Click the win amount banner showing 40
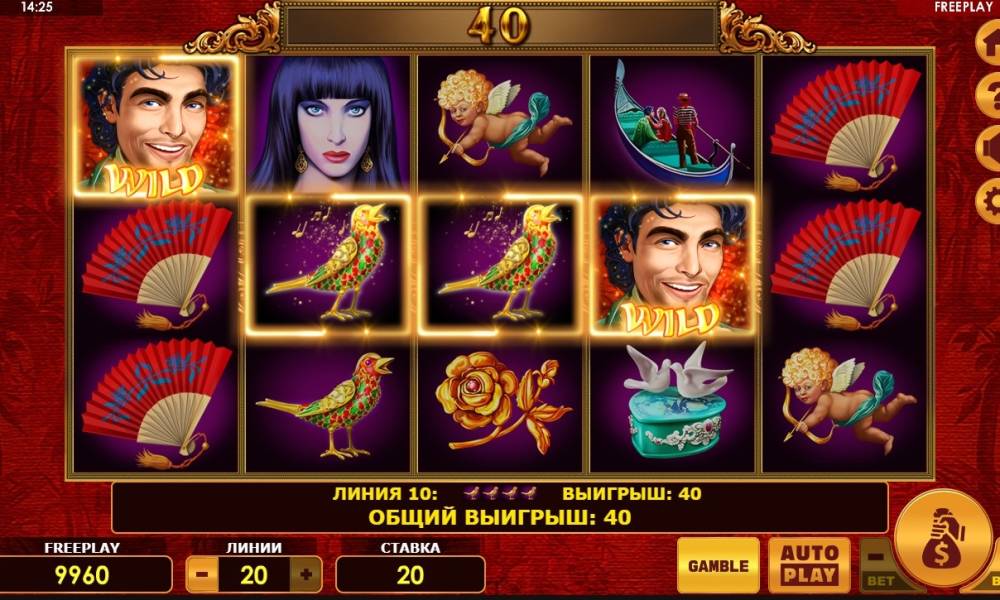Image resolution: width=1000 pixels, height=600 pixels. (499, 27)
